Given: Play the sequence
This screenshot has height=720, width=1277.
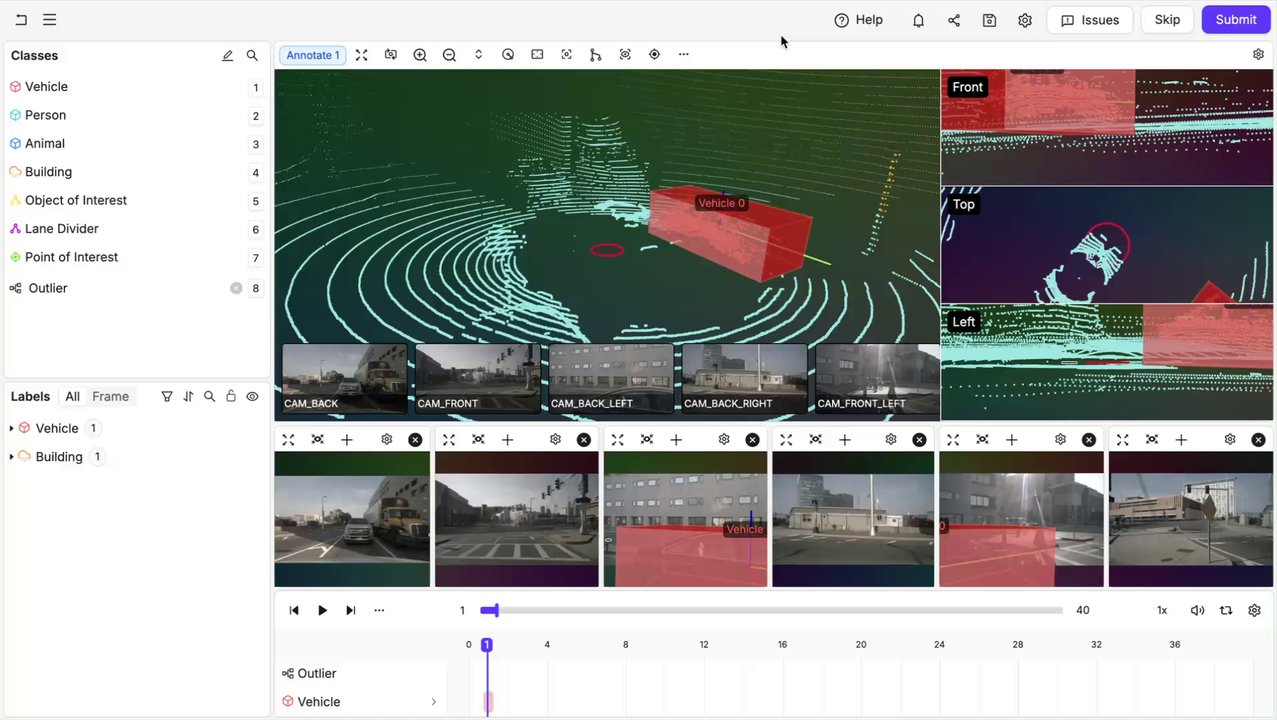Looking at the screenshot, I should click(322, 610).
